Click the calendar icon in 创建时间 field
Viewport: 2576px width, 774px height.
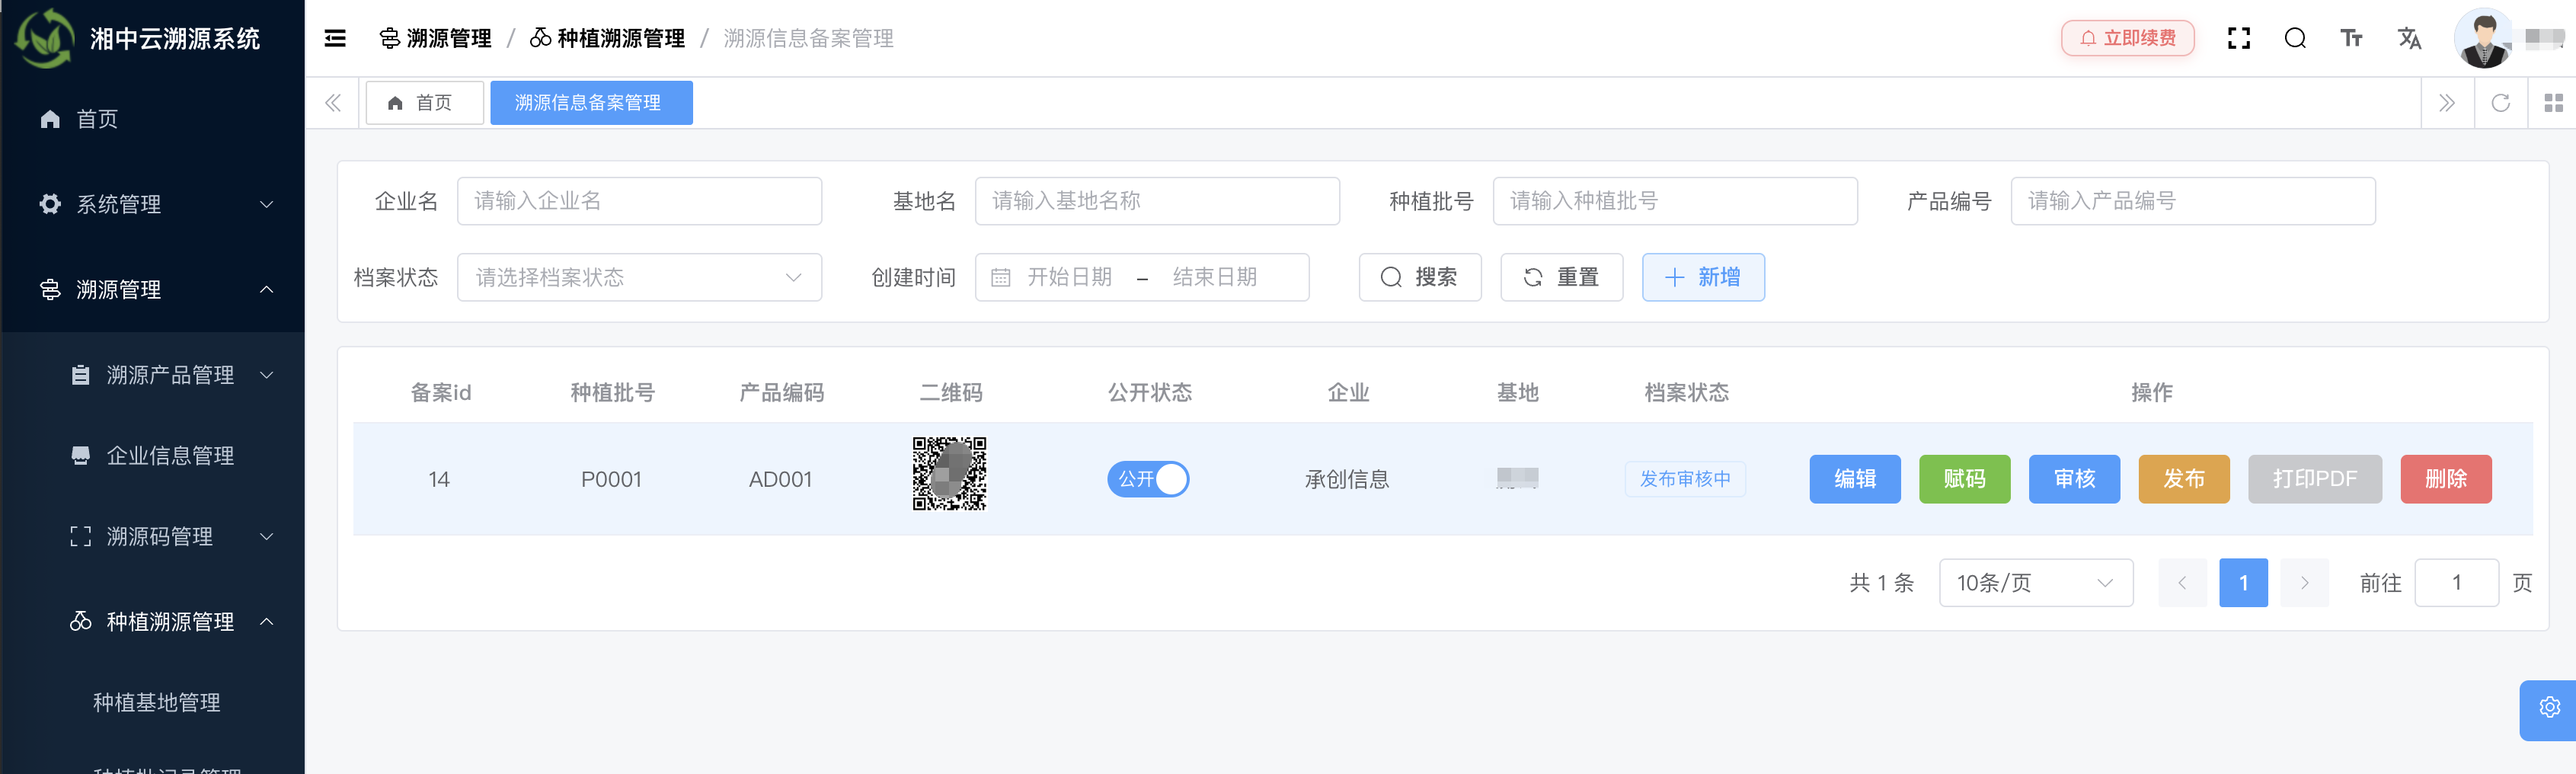coord(1000,277)
